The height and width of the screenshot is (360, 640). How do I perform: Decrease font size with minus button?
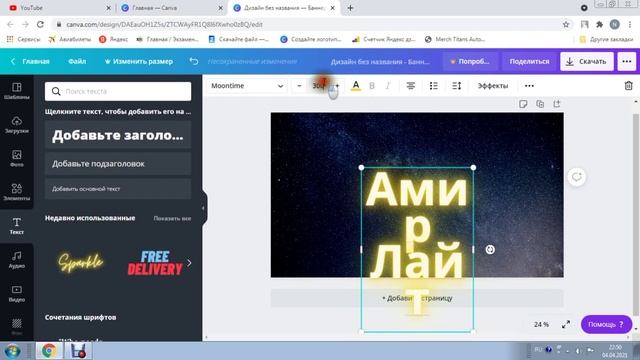[x=299, y=86]
